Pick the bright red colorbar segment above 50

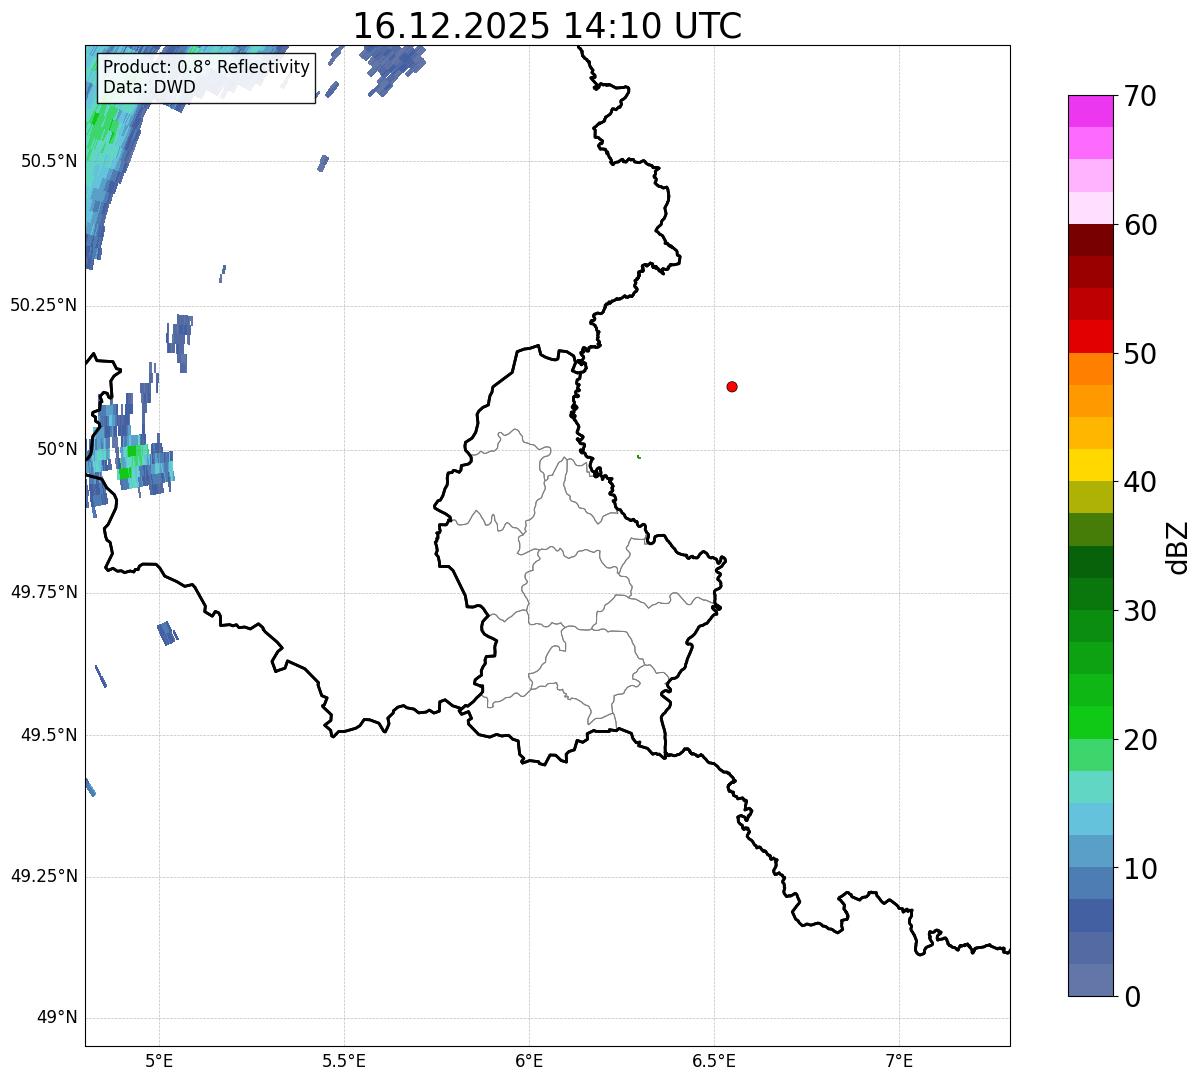tap(1090, 336)
